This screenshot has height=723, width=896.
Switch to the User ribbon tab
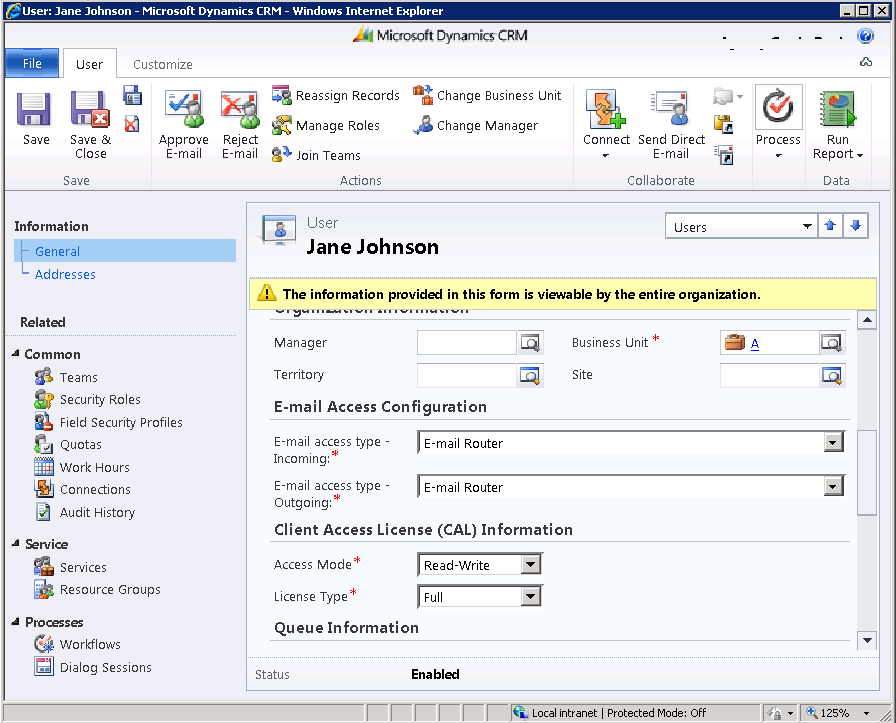point(89,64)
